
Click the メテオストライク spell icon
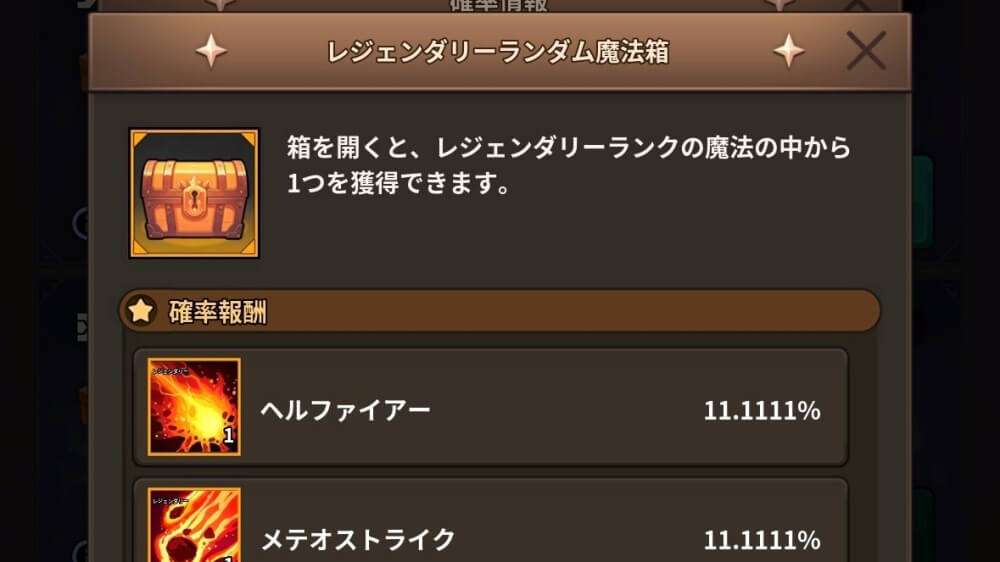tap(194, 525)
